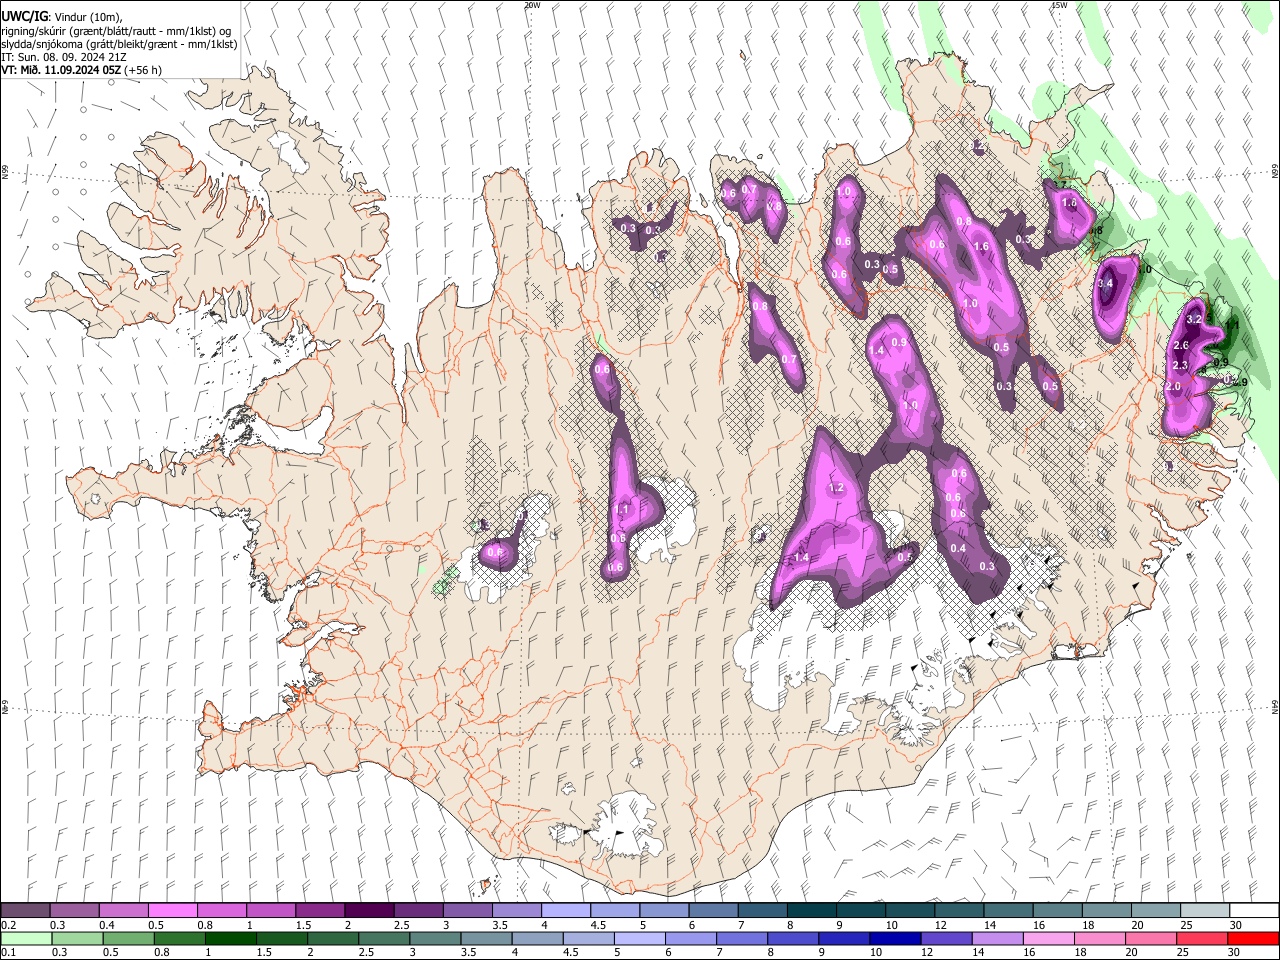Click the pale mint 0.1 legend swatch
This screenshot has width=1280, height=960.
tap(25, 939)
